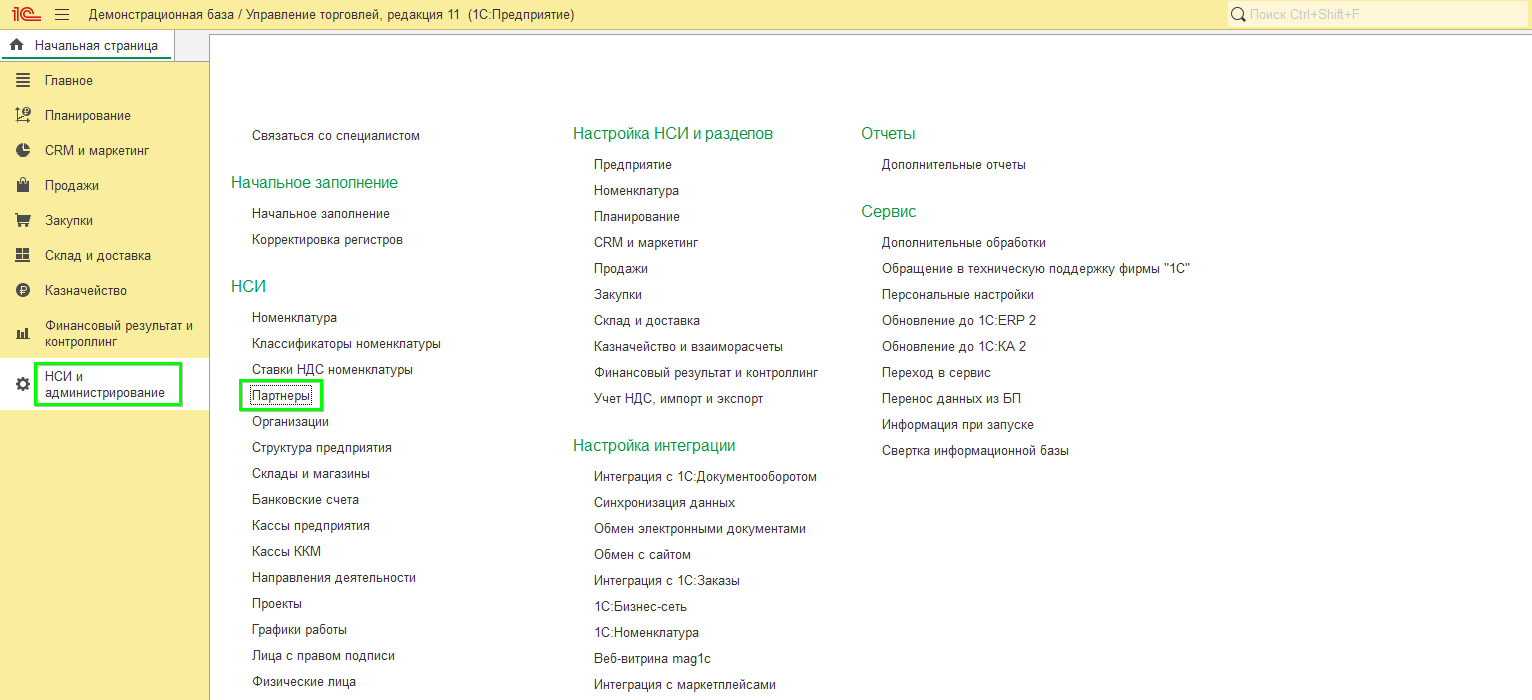
Task: Open Информация при запуске
Action: (958, 424)
